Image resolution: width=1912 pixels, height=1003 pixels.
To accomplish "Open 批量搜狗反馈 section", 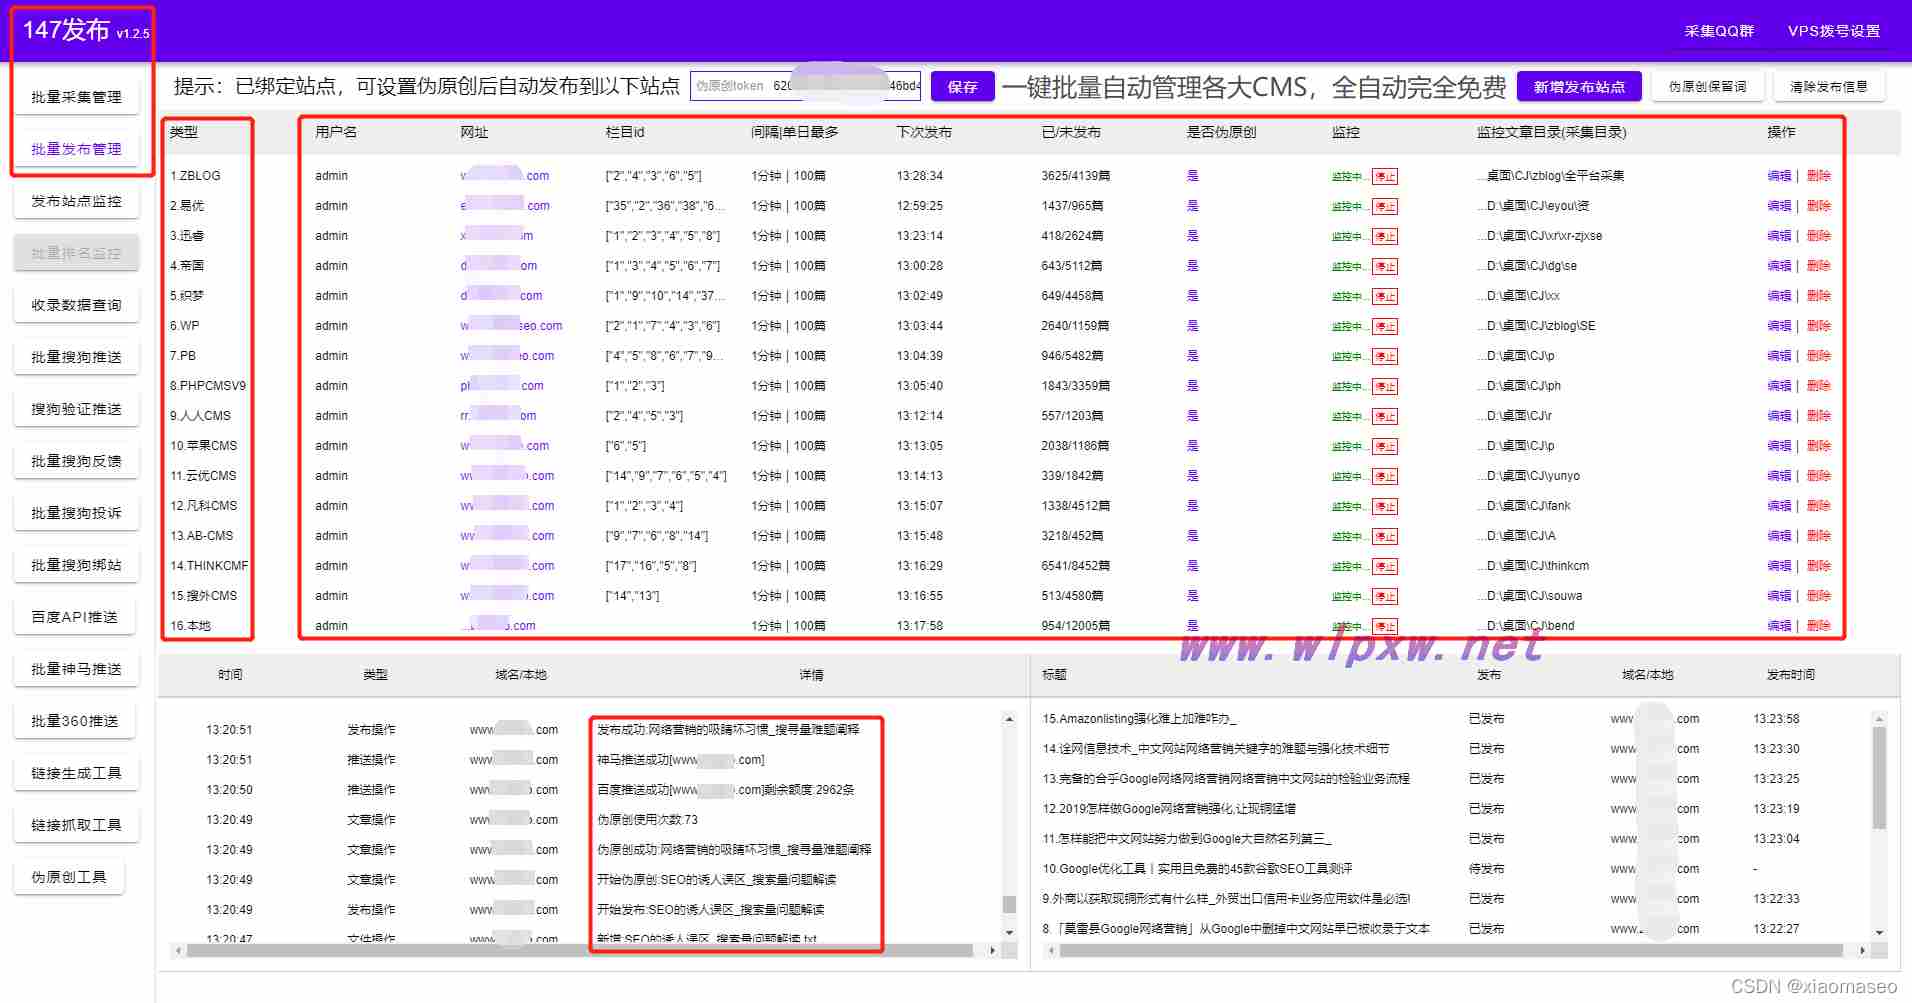I will coord(76,461).
